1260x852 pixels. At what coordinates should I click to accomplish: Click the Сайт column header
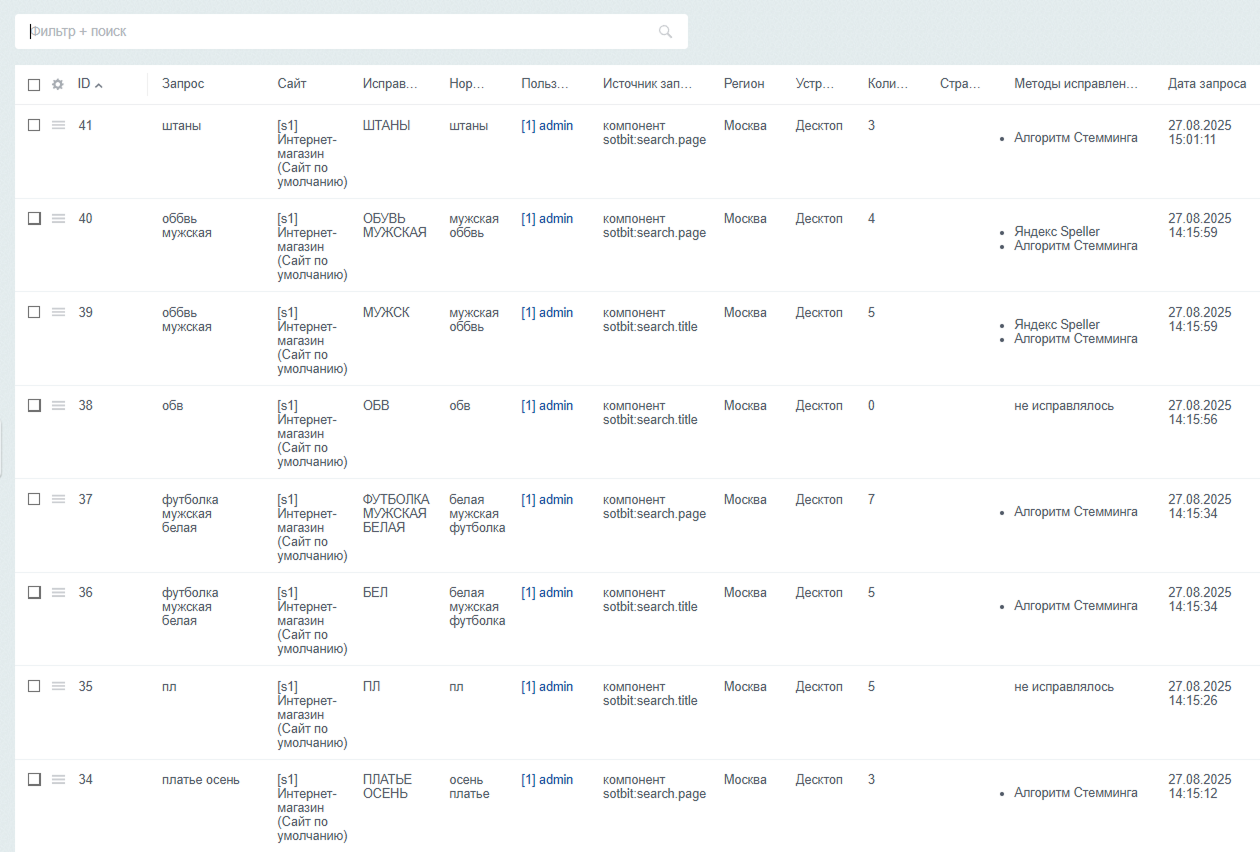(x=292, y=84)
